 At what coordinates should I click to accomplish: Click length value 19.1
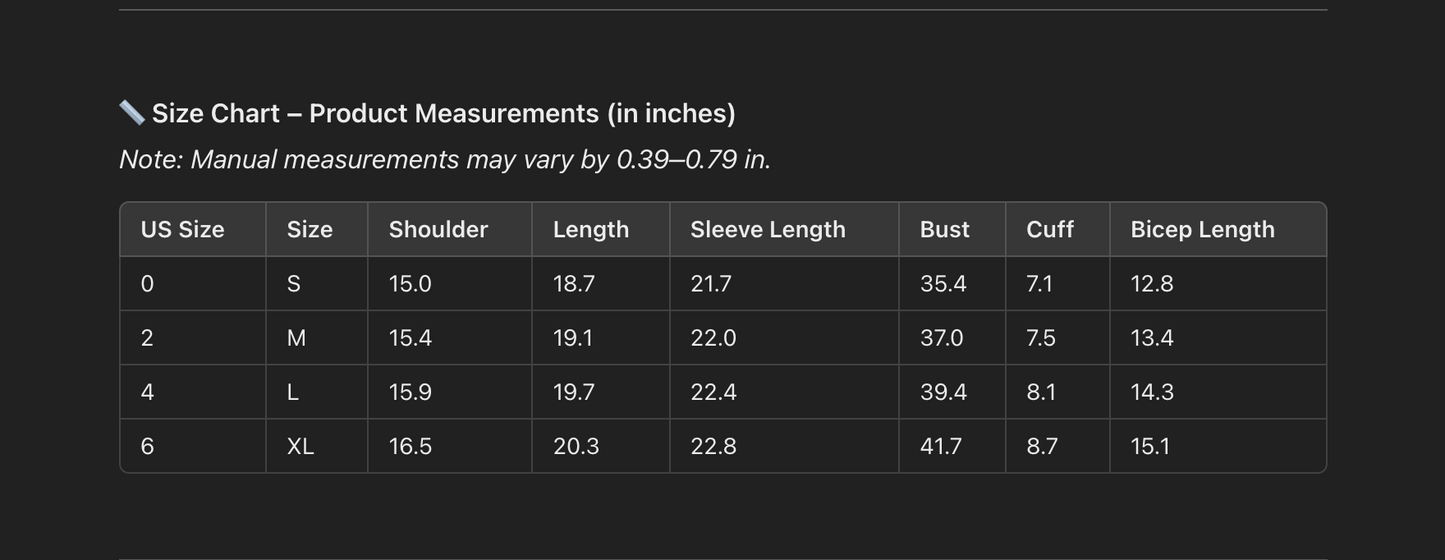pyautogui.click(x=573, y=338)
